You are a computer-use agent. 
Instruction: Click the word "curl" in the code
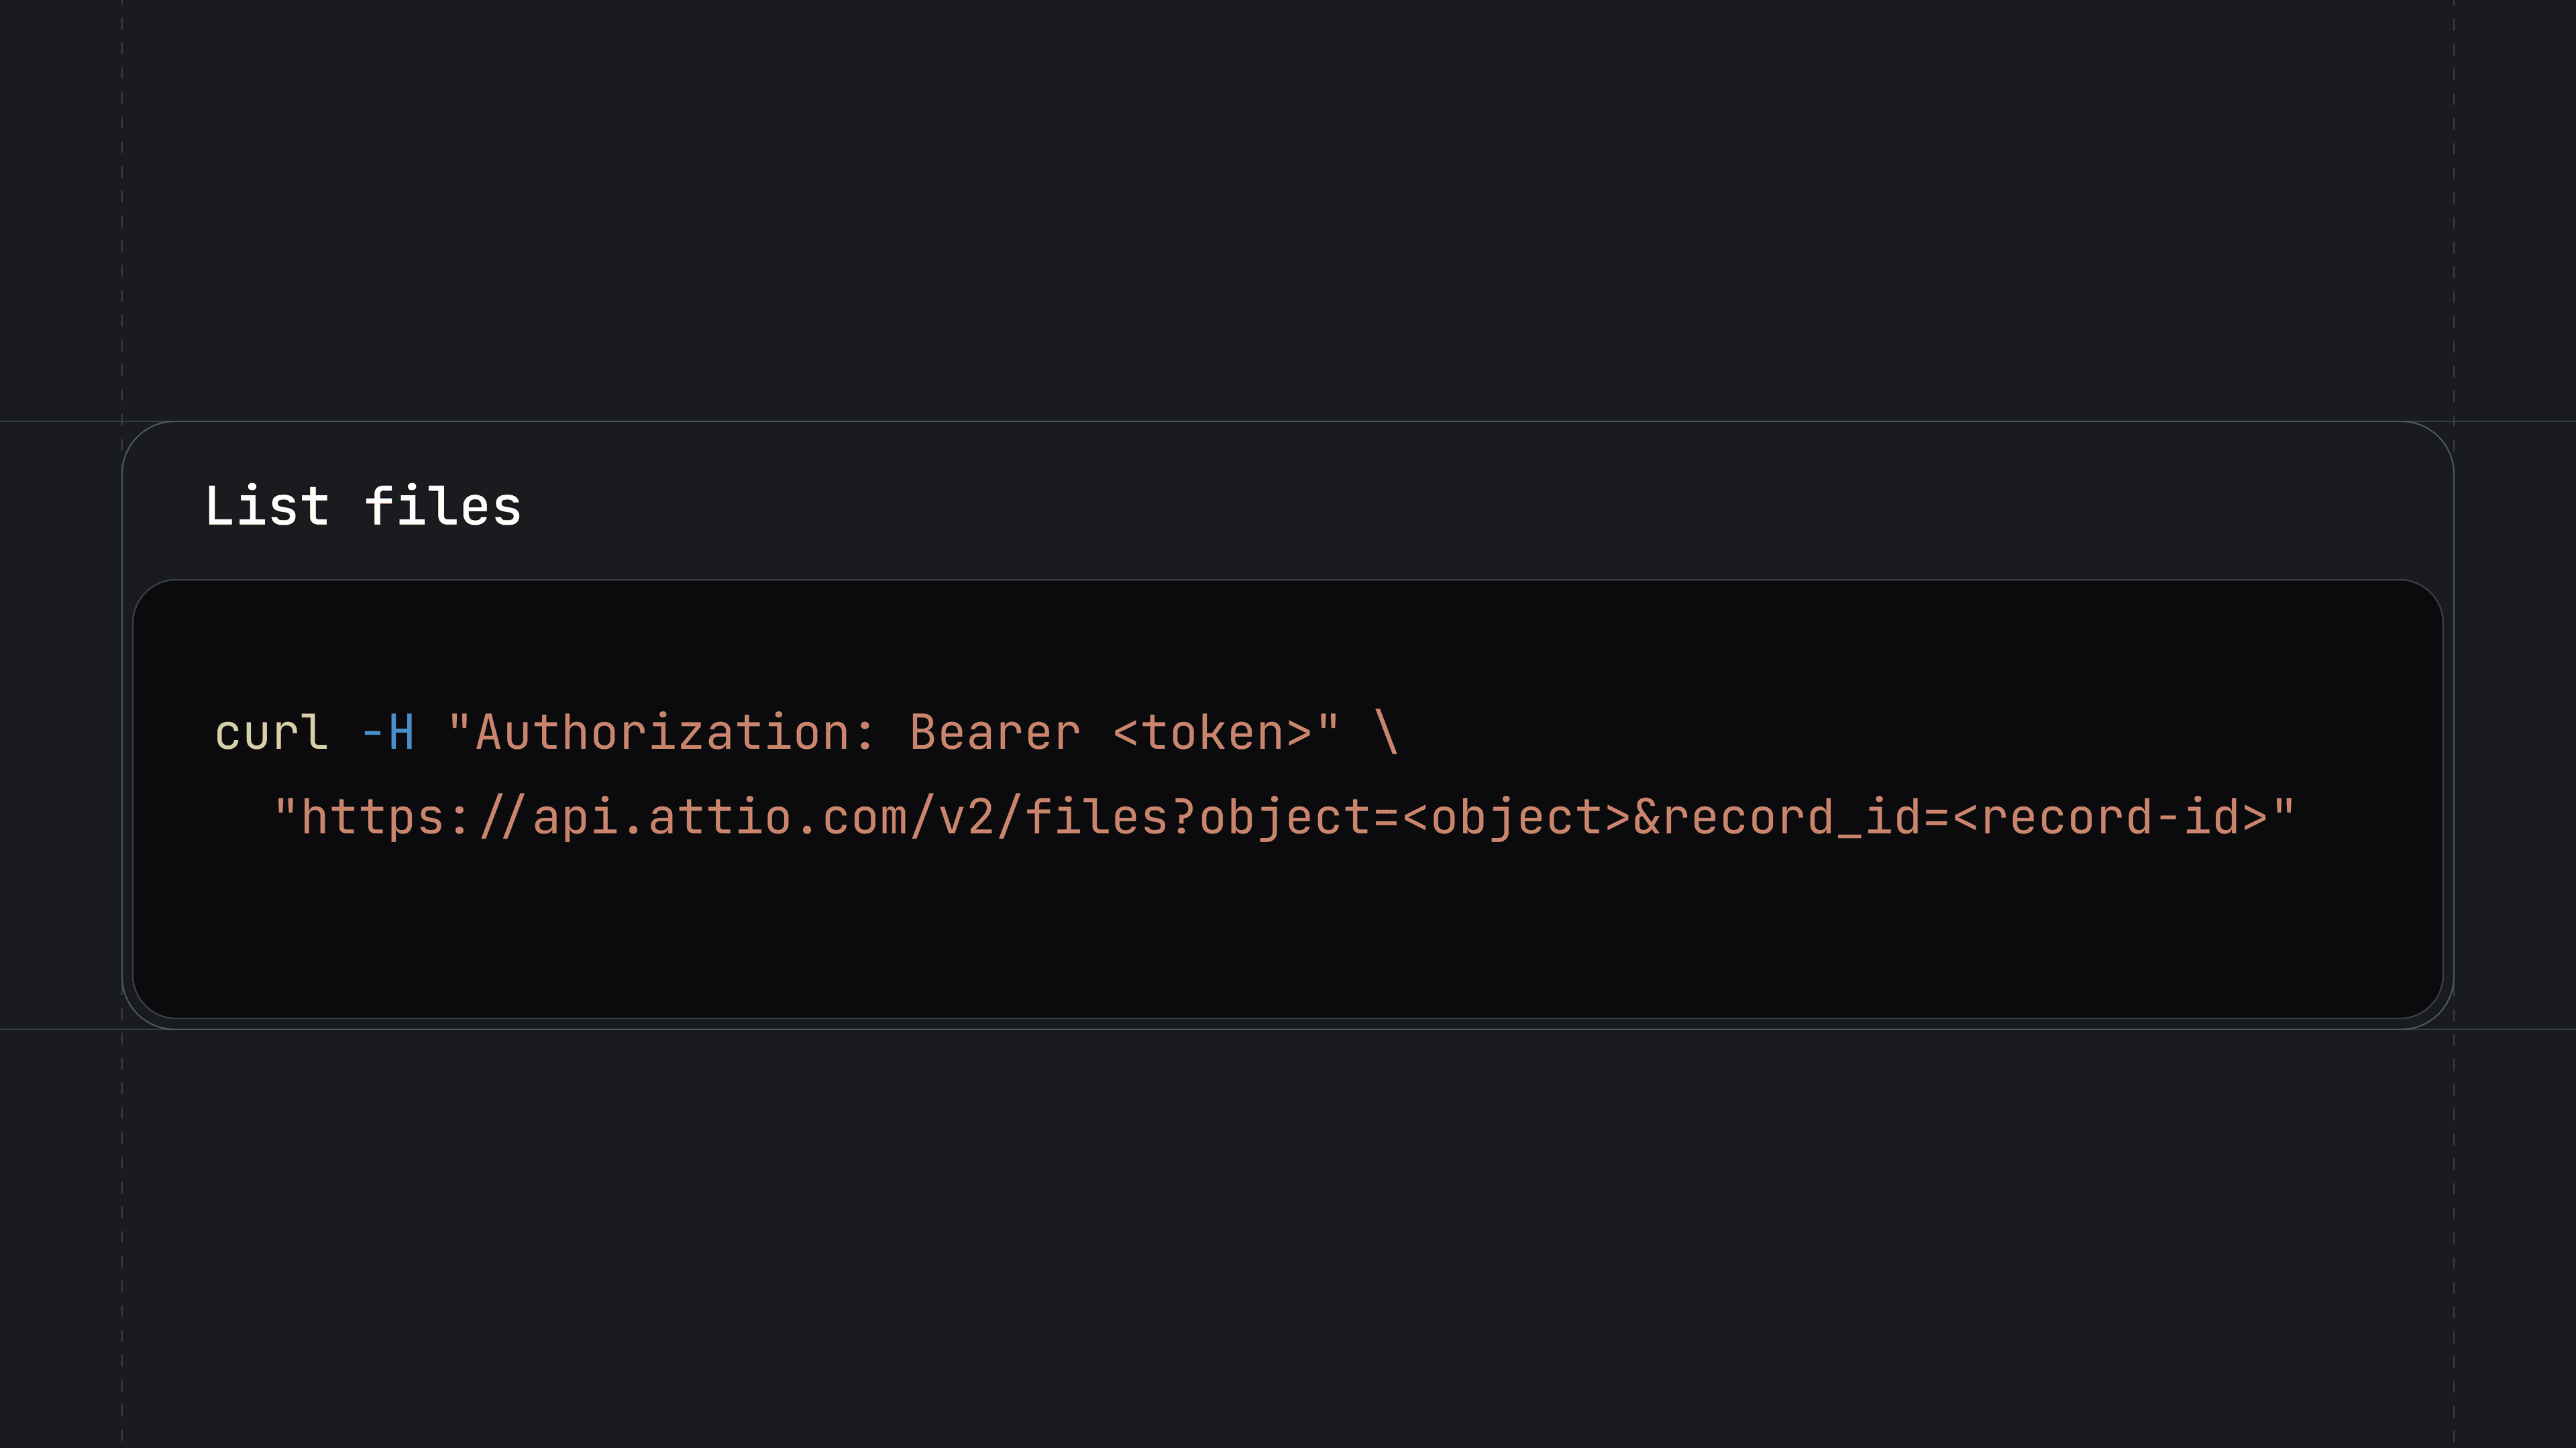[x=271, y=733]
